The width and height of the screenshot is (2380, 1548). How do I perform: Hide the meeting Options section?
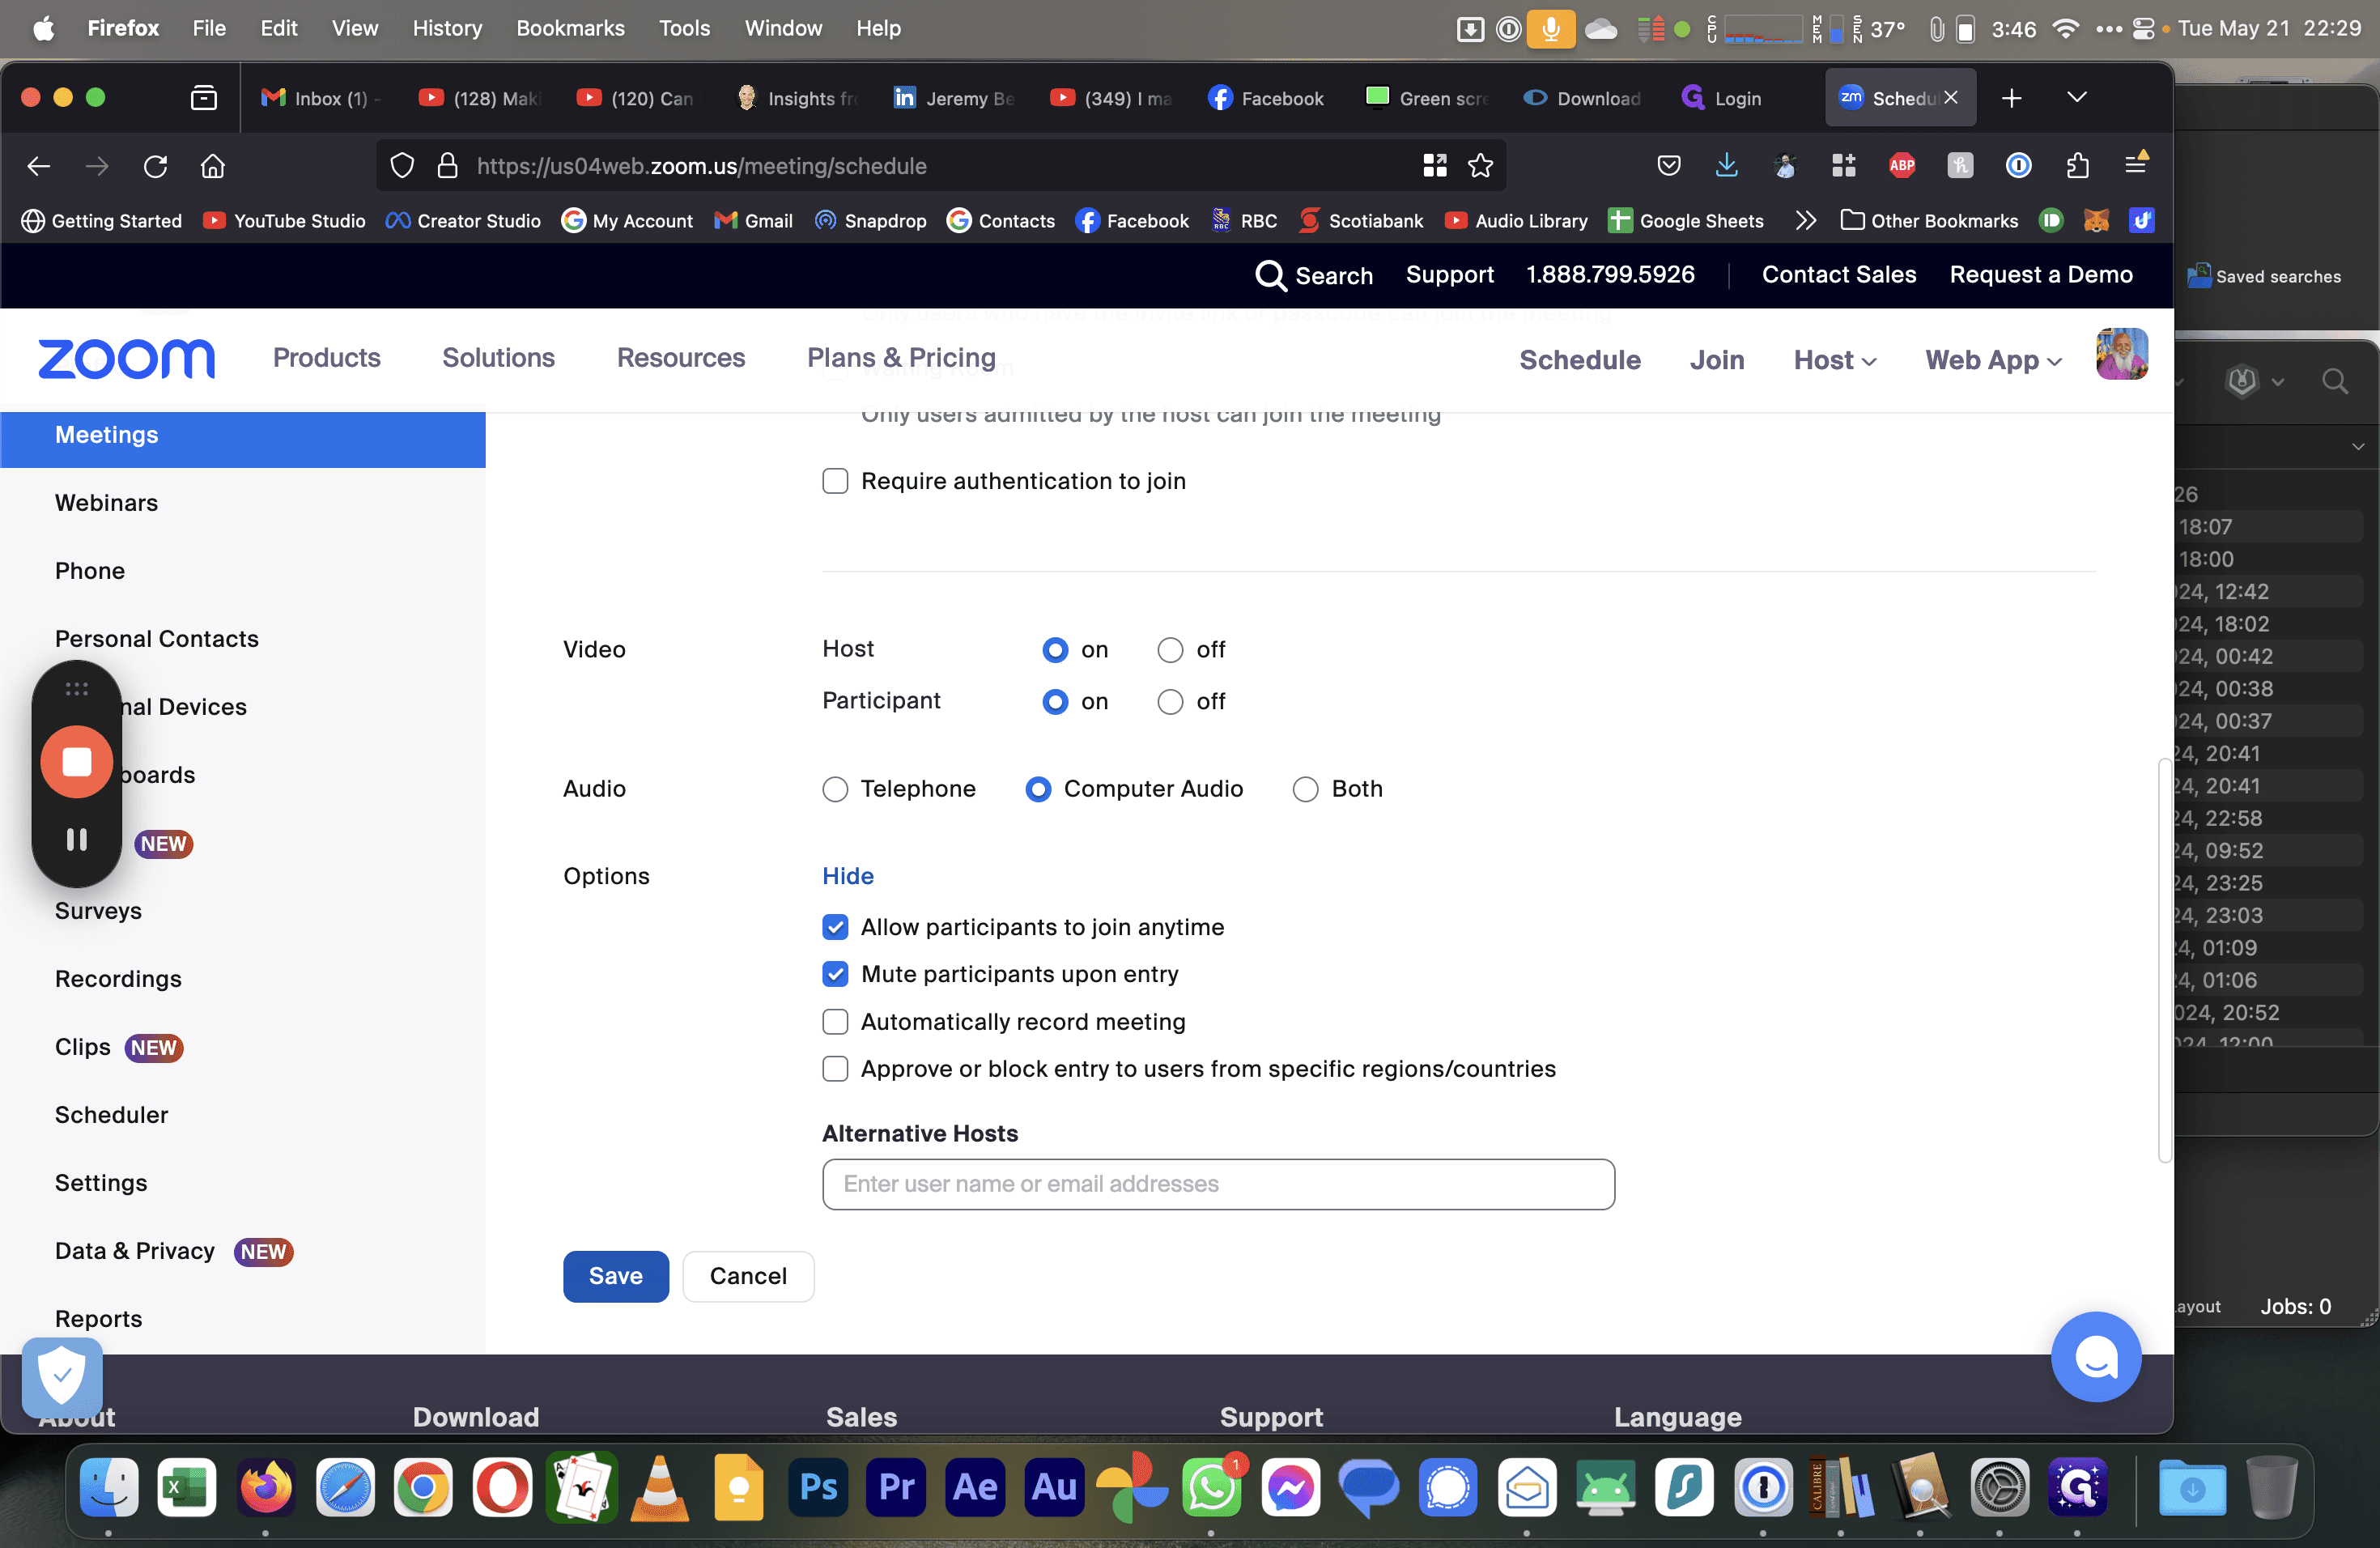pyautogui.click(x=848, y=876)
